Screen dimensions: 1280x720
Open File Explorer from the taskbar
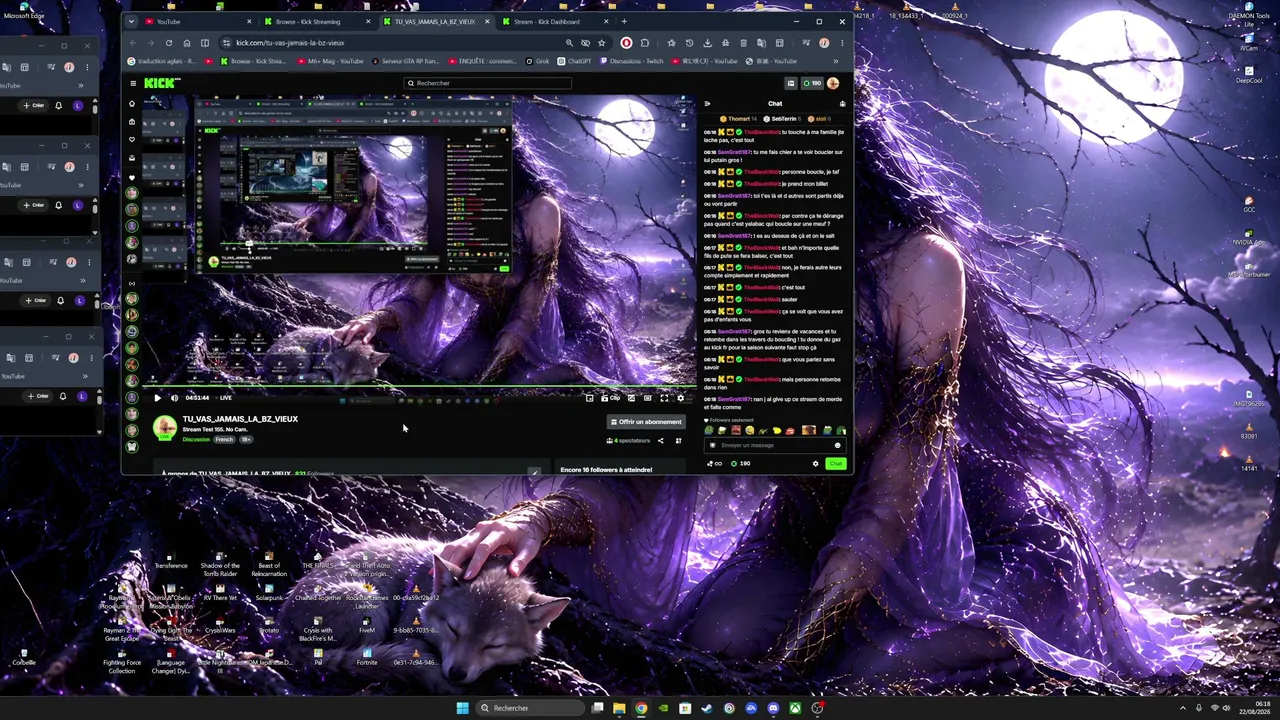[619, 708]
